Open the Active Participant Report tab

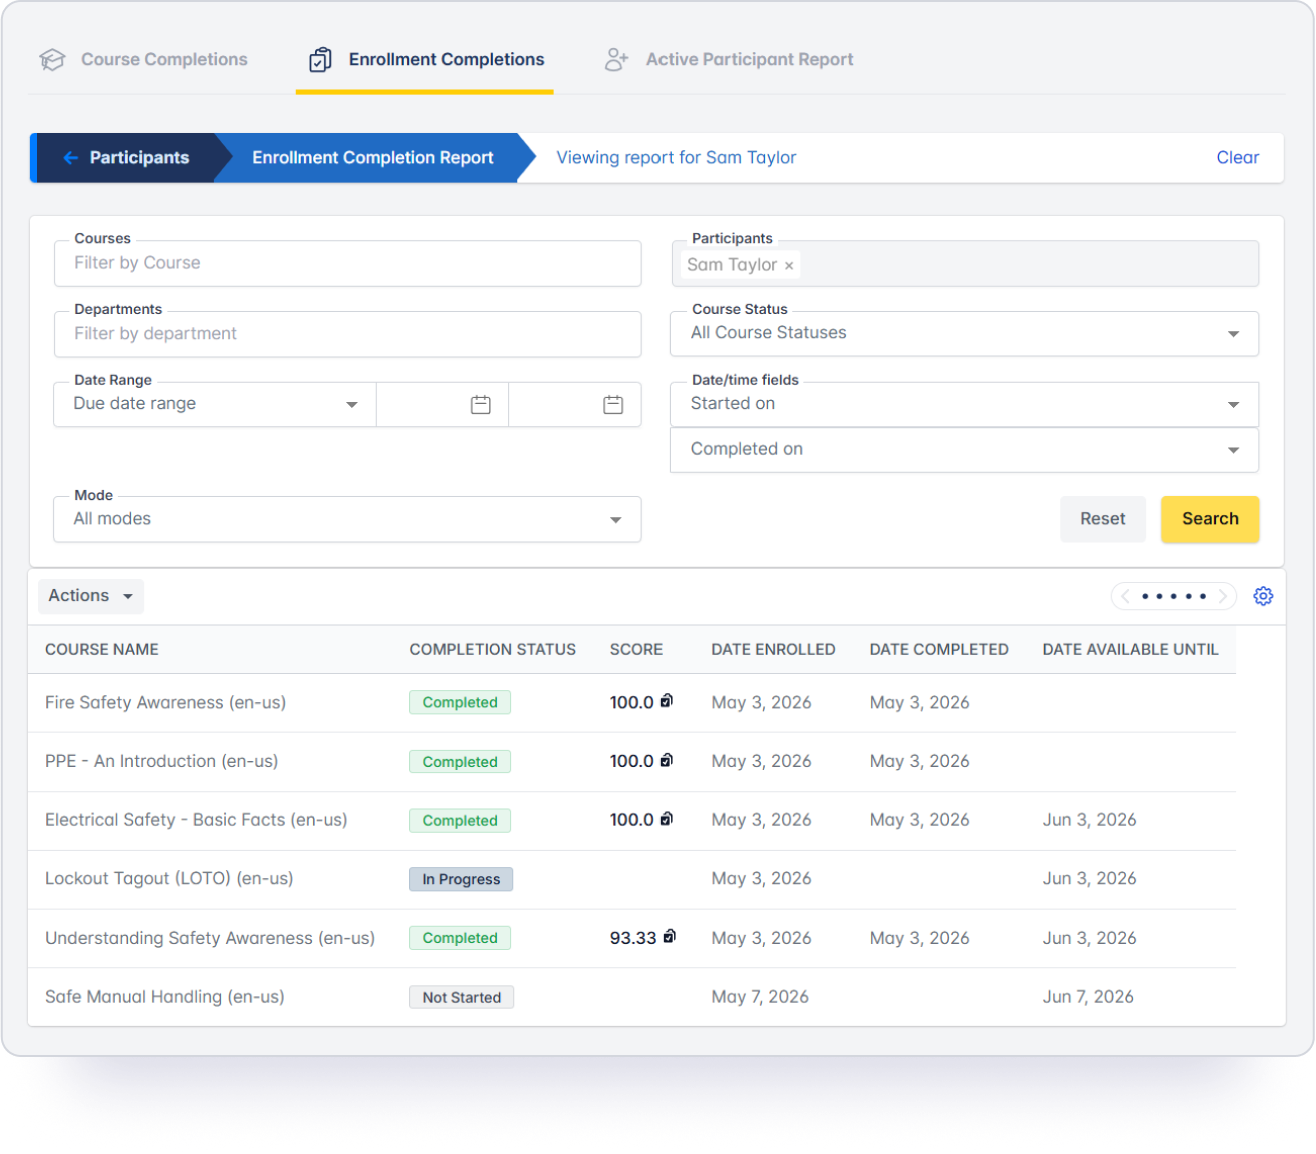(728, 60)
